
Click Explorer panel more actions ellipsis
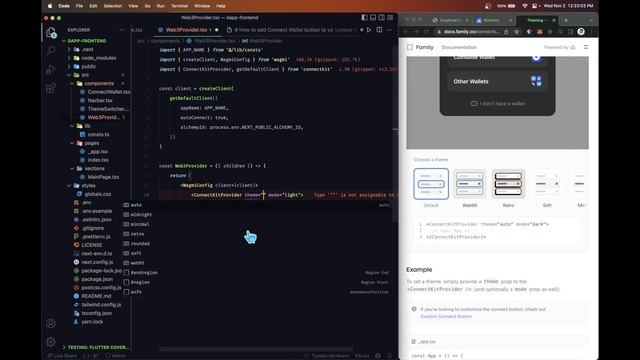(x=122, y=30)
